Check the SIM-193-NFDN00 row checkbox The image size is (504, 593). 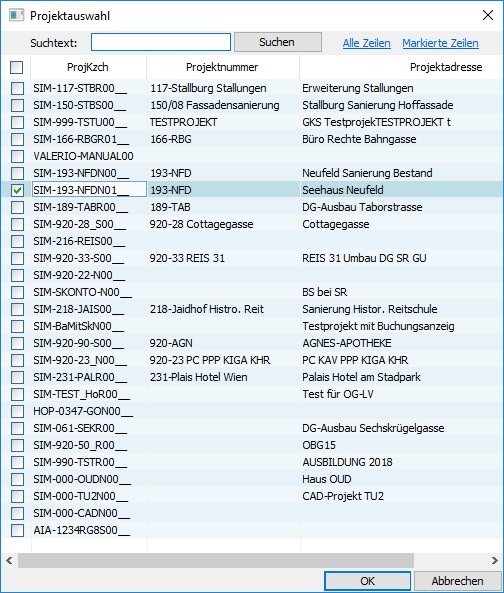17,173
